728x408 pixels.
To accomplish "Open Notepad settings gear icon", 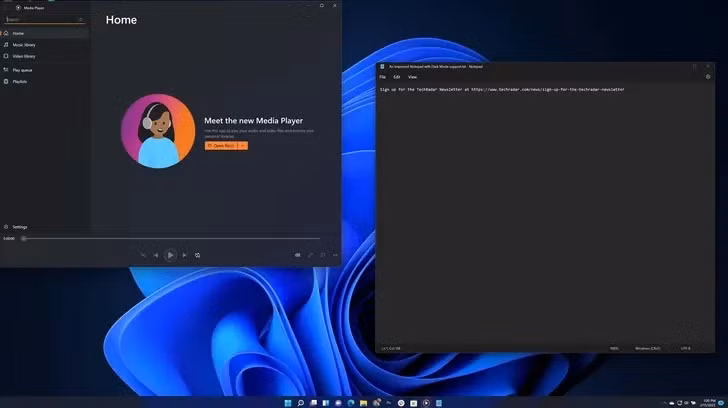I will coord(708,77).
